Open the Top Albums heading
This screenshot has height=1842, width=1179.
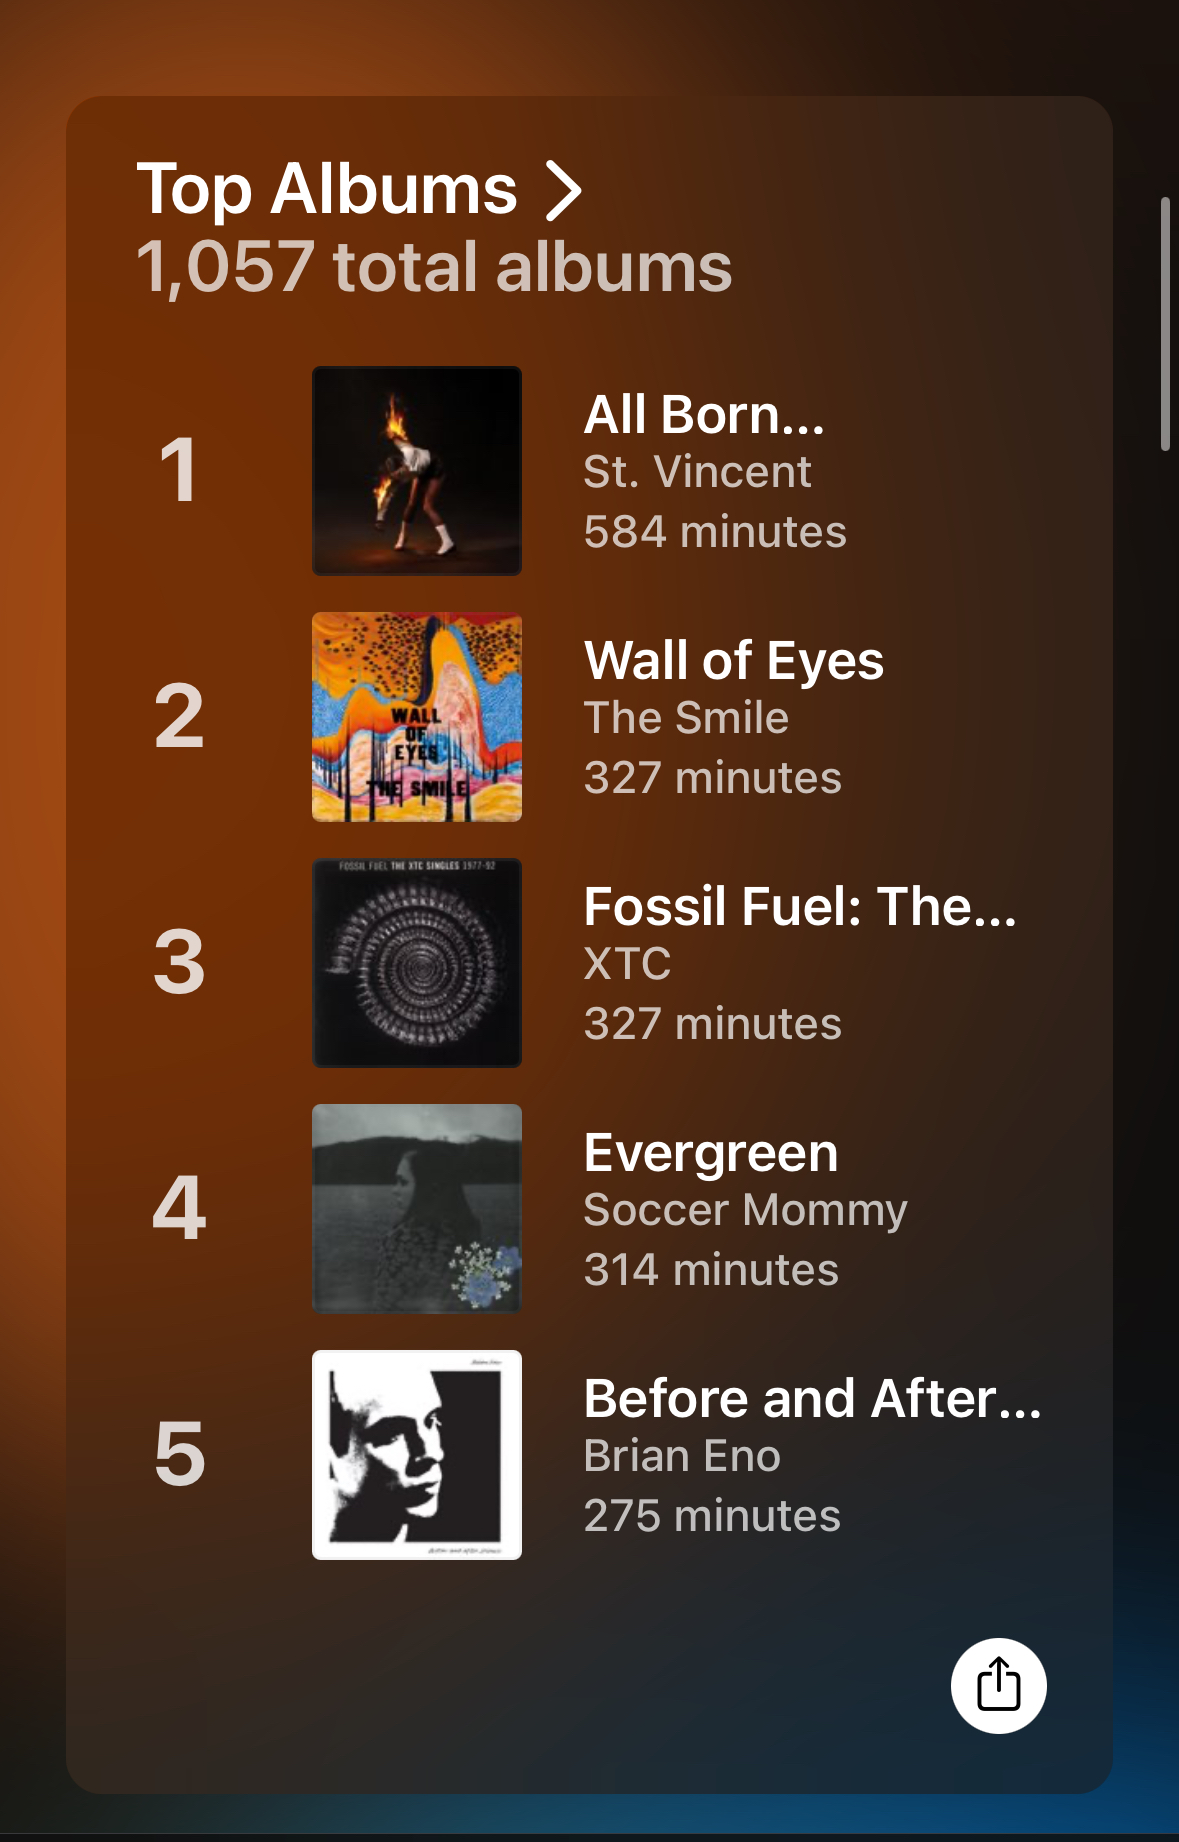327,190
